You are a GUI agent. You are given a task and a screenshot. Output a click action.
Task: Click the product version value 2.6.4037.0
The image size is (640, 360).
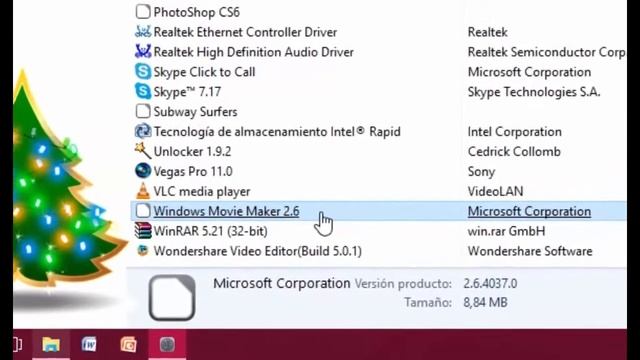[x=490, y=283]
